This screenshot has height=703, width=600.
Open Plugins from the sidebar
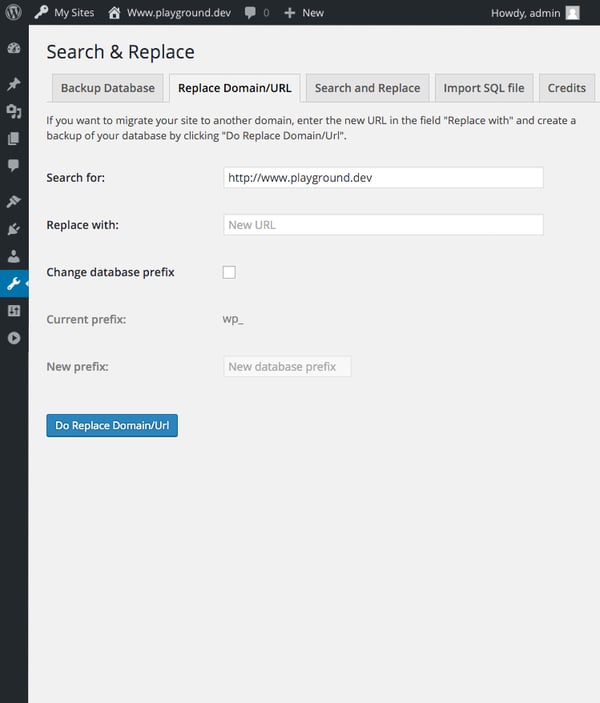(14, 229)
